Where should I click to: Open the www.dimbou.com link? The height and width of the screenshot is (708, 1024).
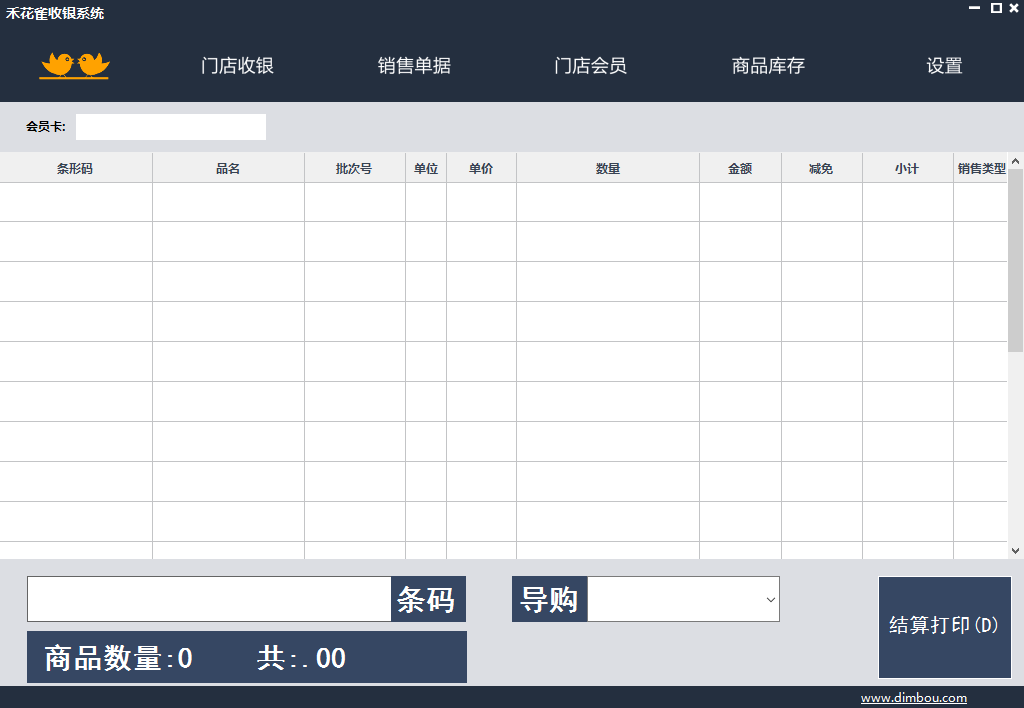tap(914, 698)
